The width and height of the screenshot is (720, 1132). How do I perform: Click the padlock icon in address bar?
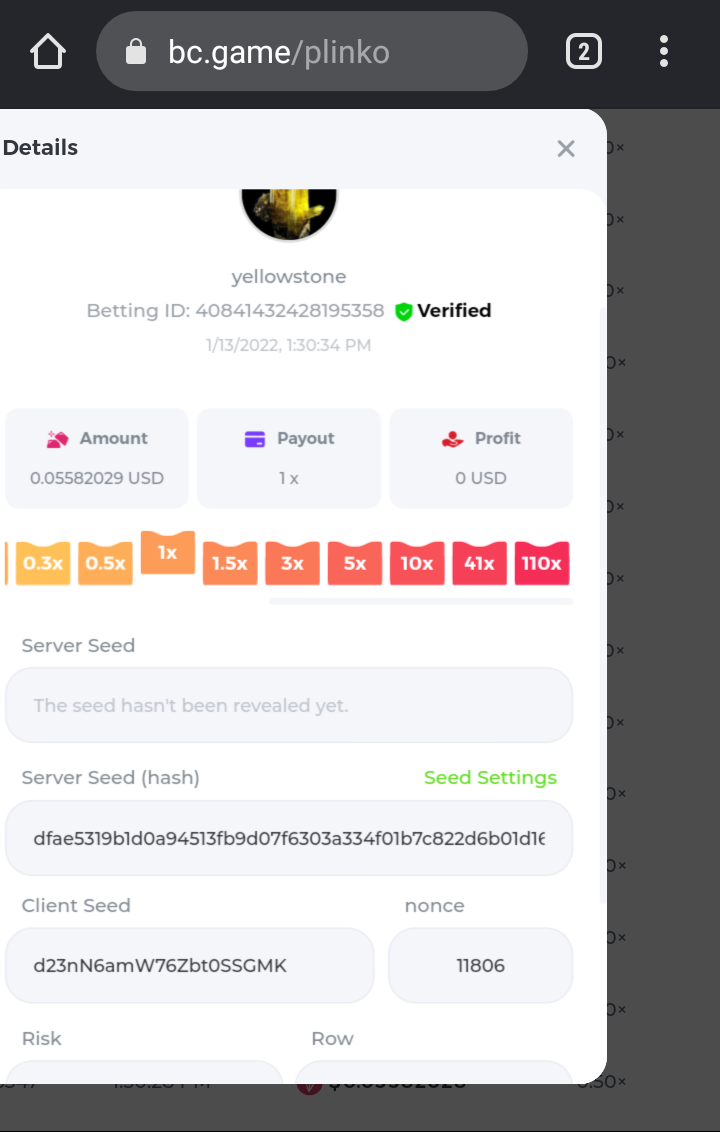136,52
